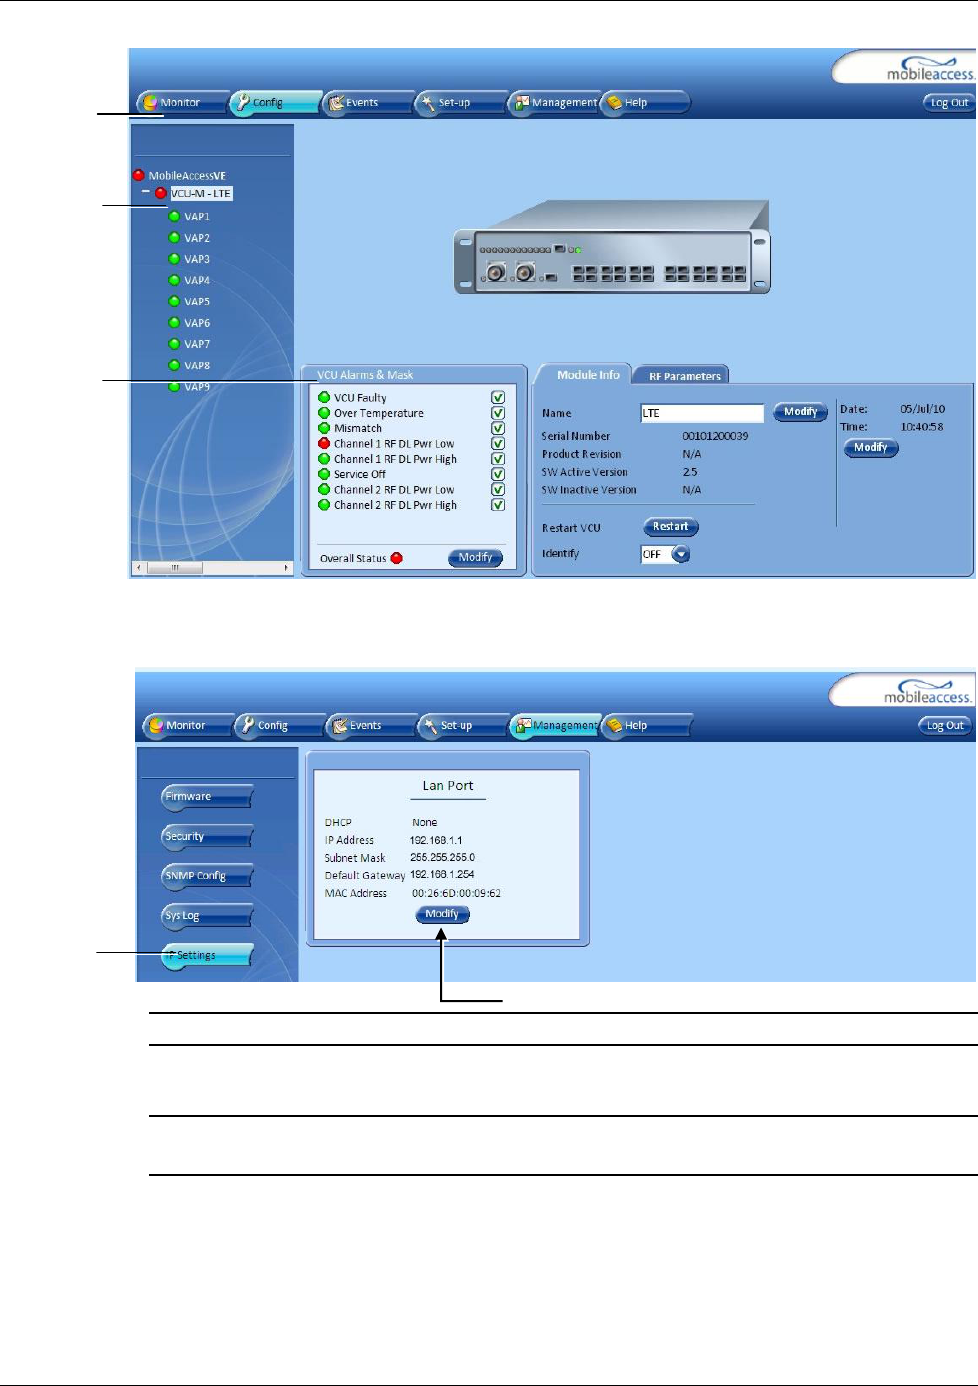Select VAP5 in the device tree
This screenshot has width=978, height=1386.
pyautogui.click(x=197, y=301)
